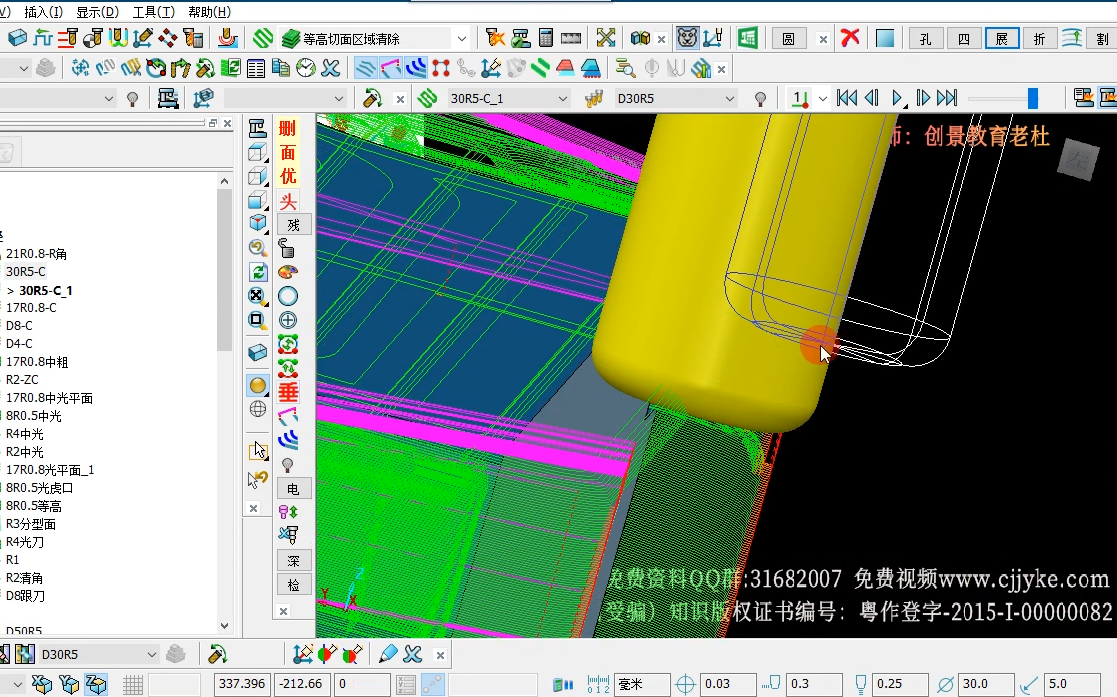Select the shaded sphere view icon

point(258,386)
